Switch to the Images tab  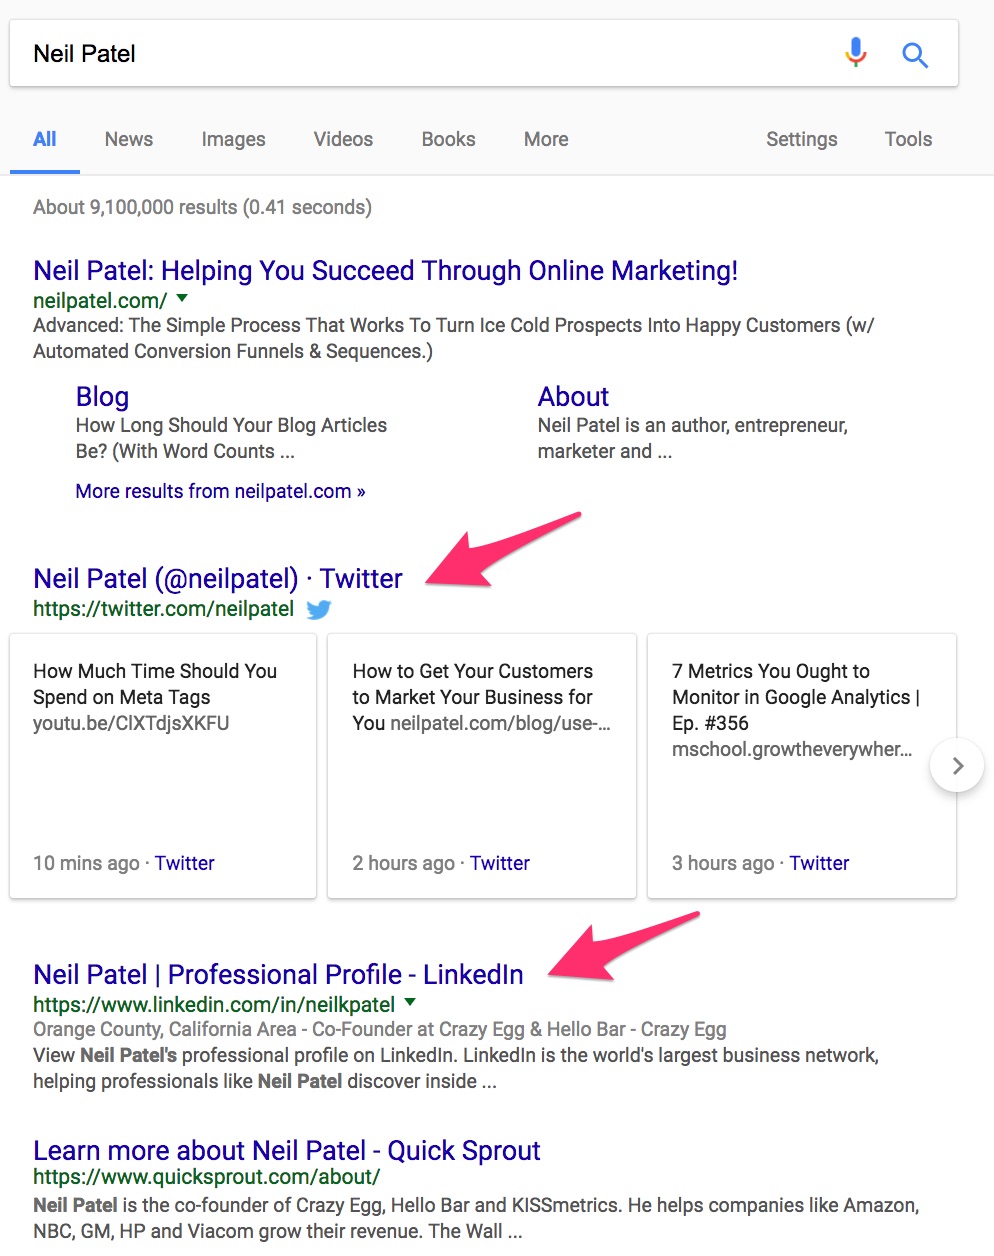(233, 139)
